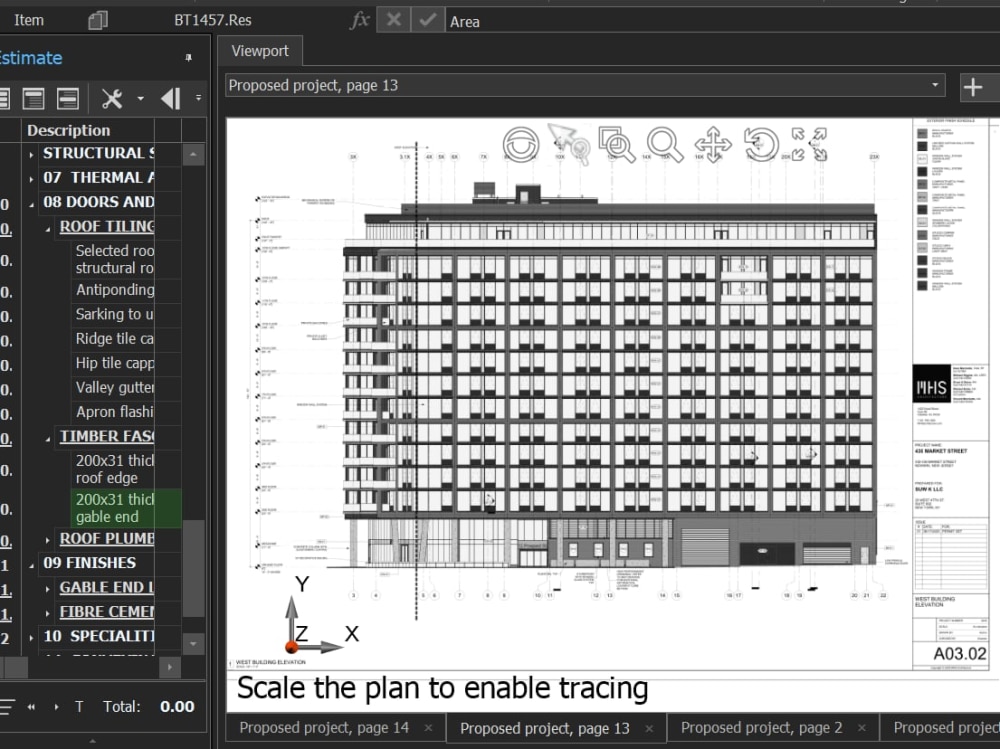This screenshot has height=749, width=1000.
Task: Expand the STRUCTURAL section row
Action: (x=31, y=154)
